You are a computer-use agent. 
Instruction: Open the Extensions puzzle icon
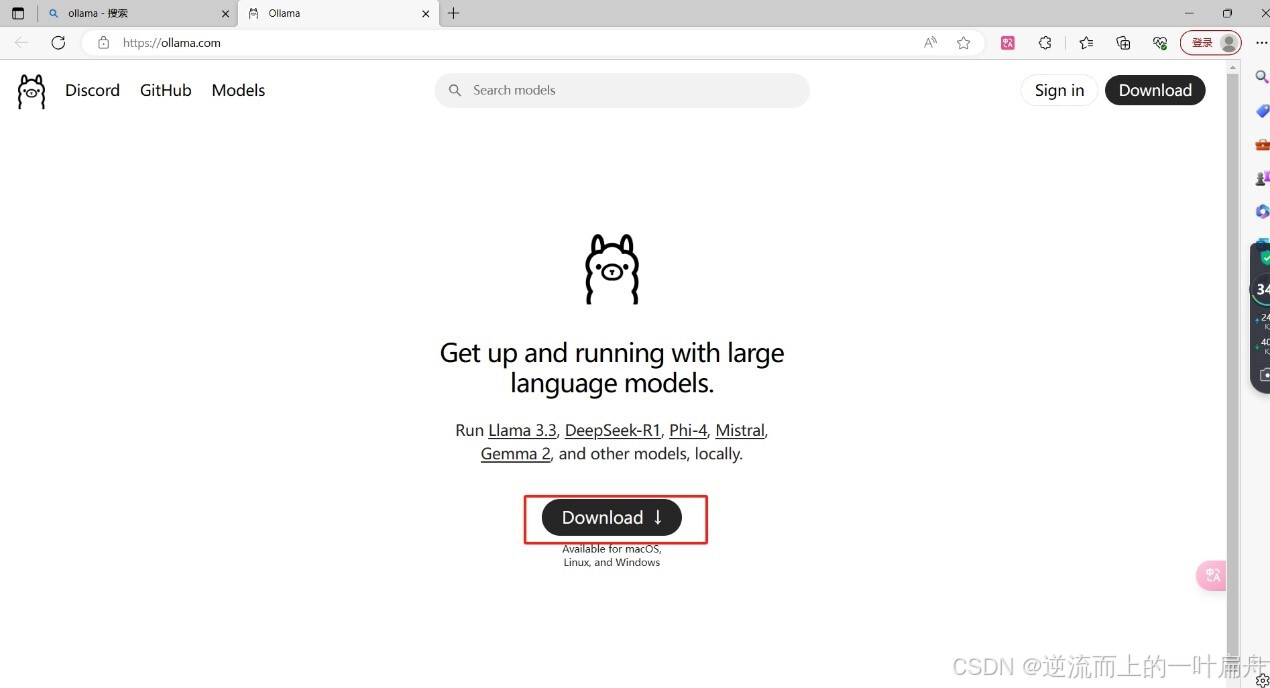click(1045, 43)
